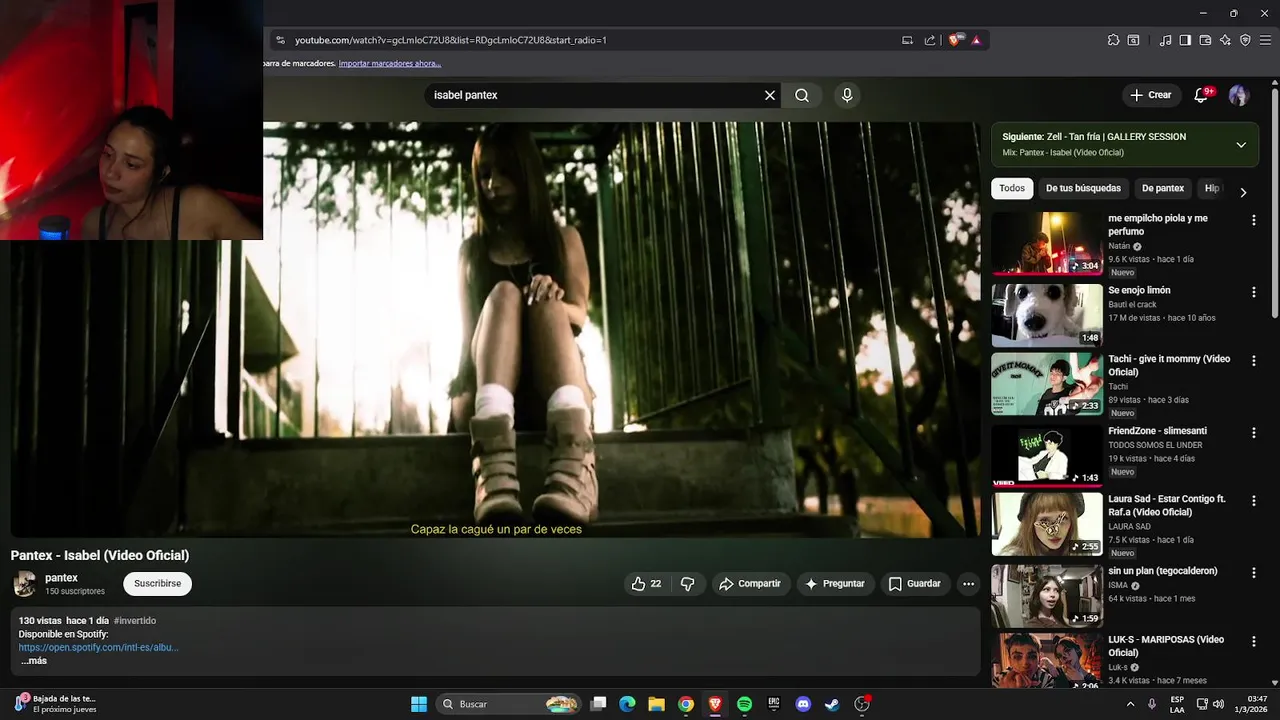Open more actions menu beside Guardar
Screen dimensions: 1280x720
coord(968,584)
